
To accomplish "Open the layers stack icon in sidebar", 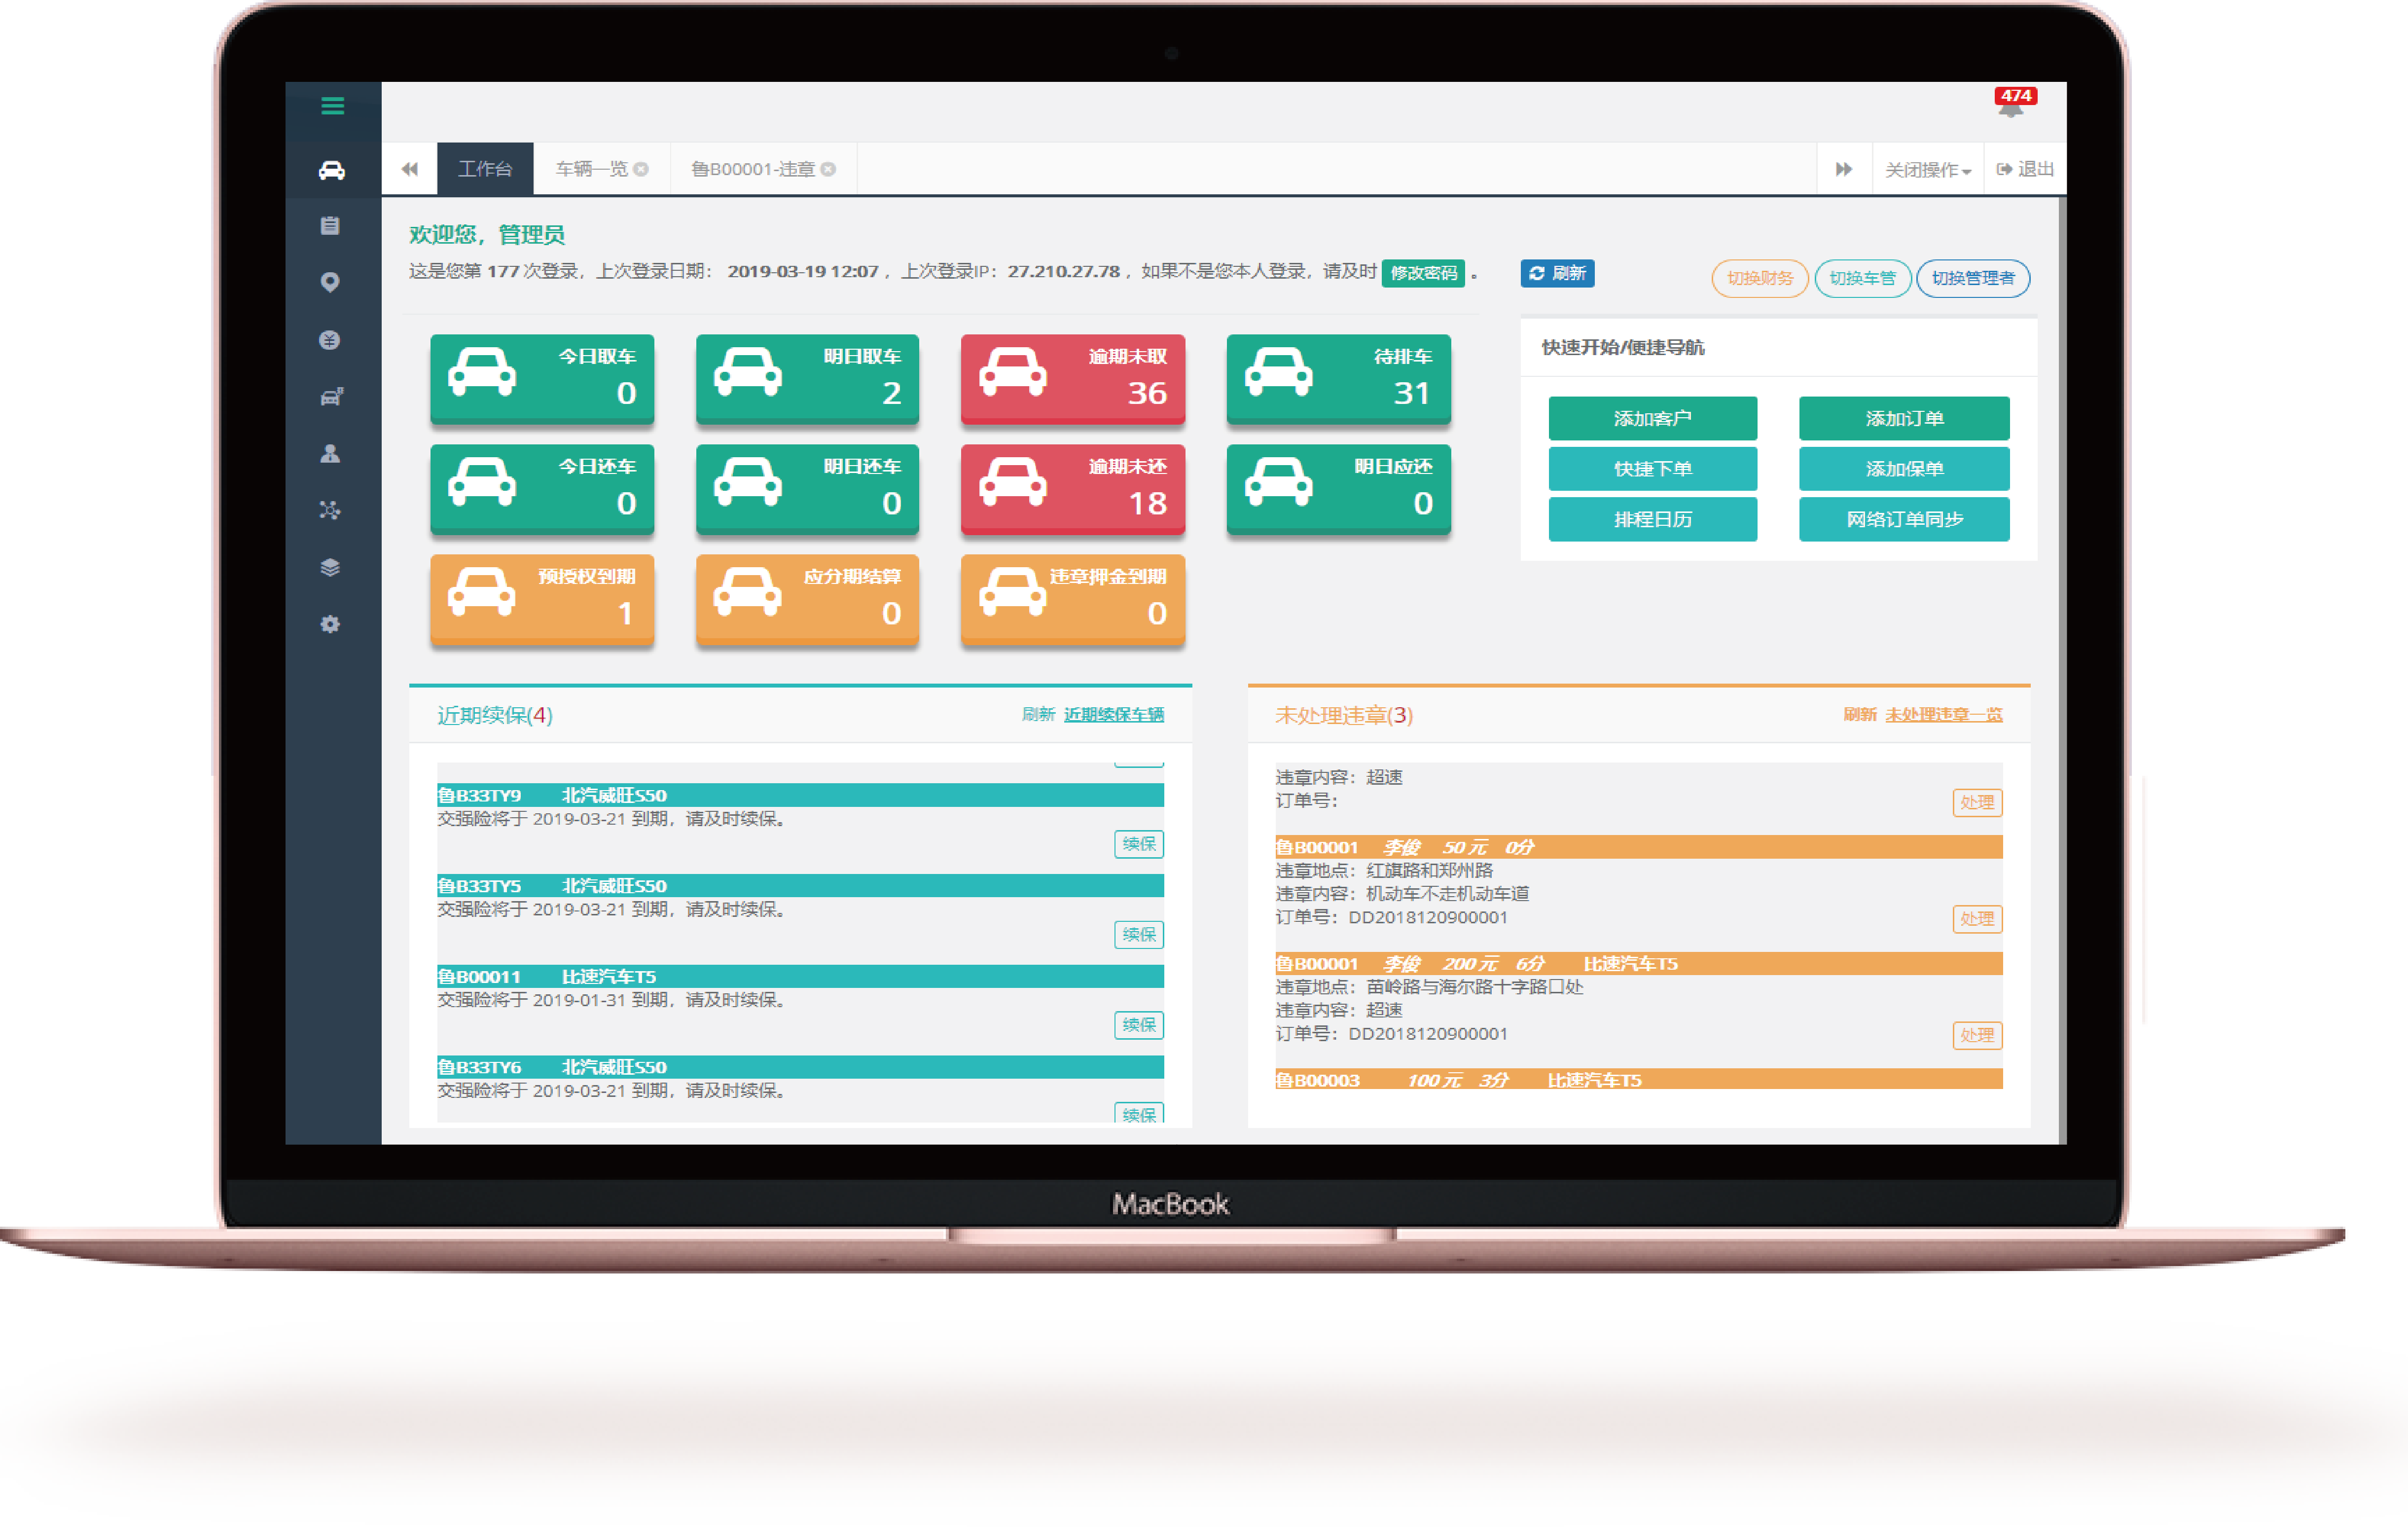I will (x=330, y=567).
